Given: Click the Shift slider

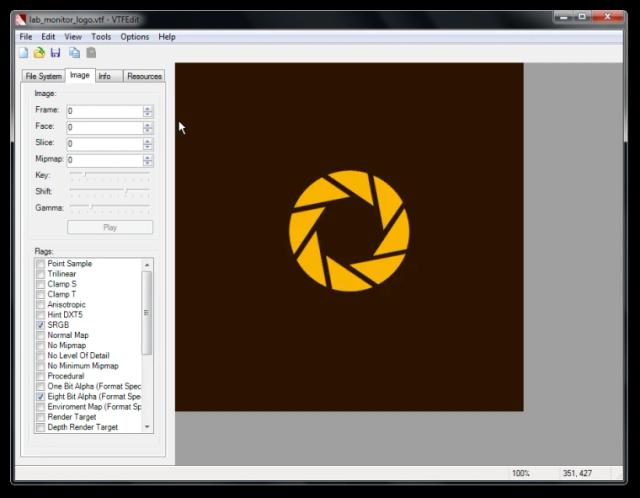Looking at the screenshot, I should point(109,191).
